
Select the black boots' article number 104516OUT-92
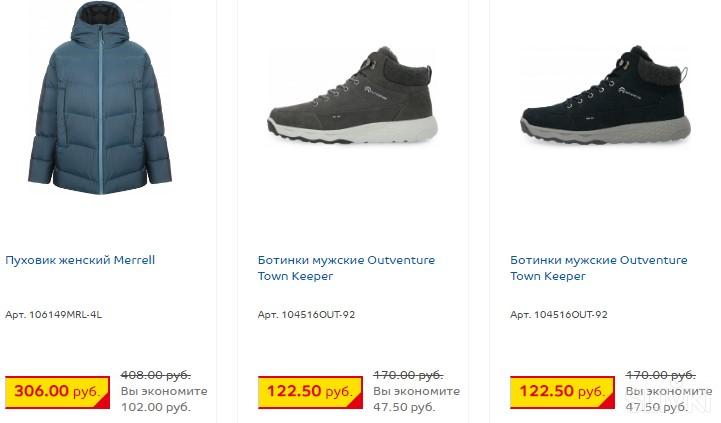(x=558, y=315)
